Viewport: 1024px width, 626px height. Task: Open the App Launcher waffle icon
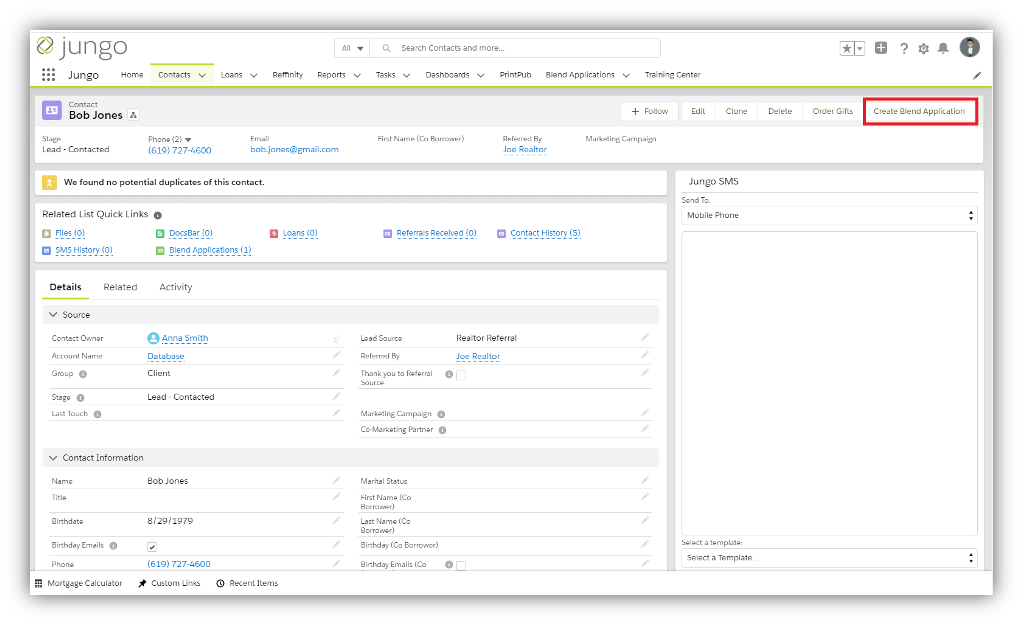point(47,74)
